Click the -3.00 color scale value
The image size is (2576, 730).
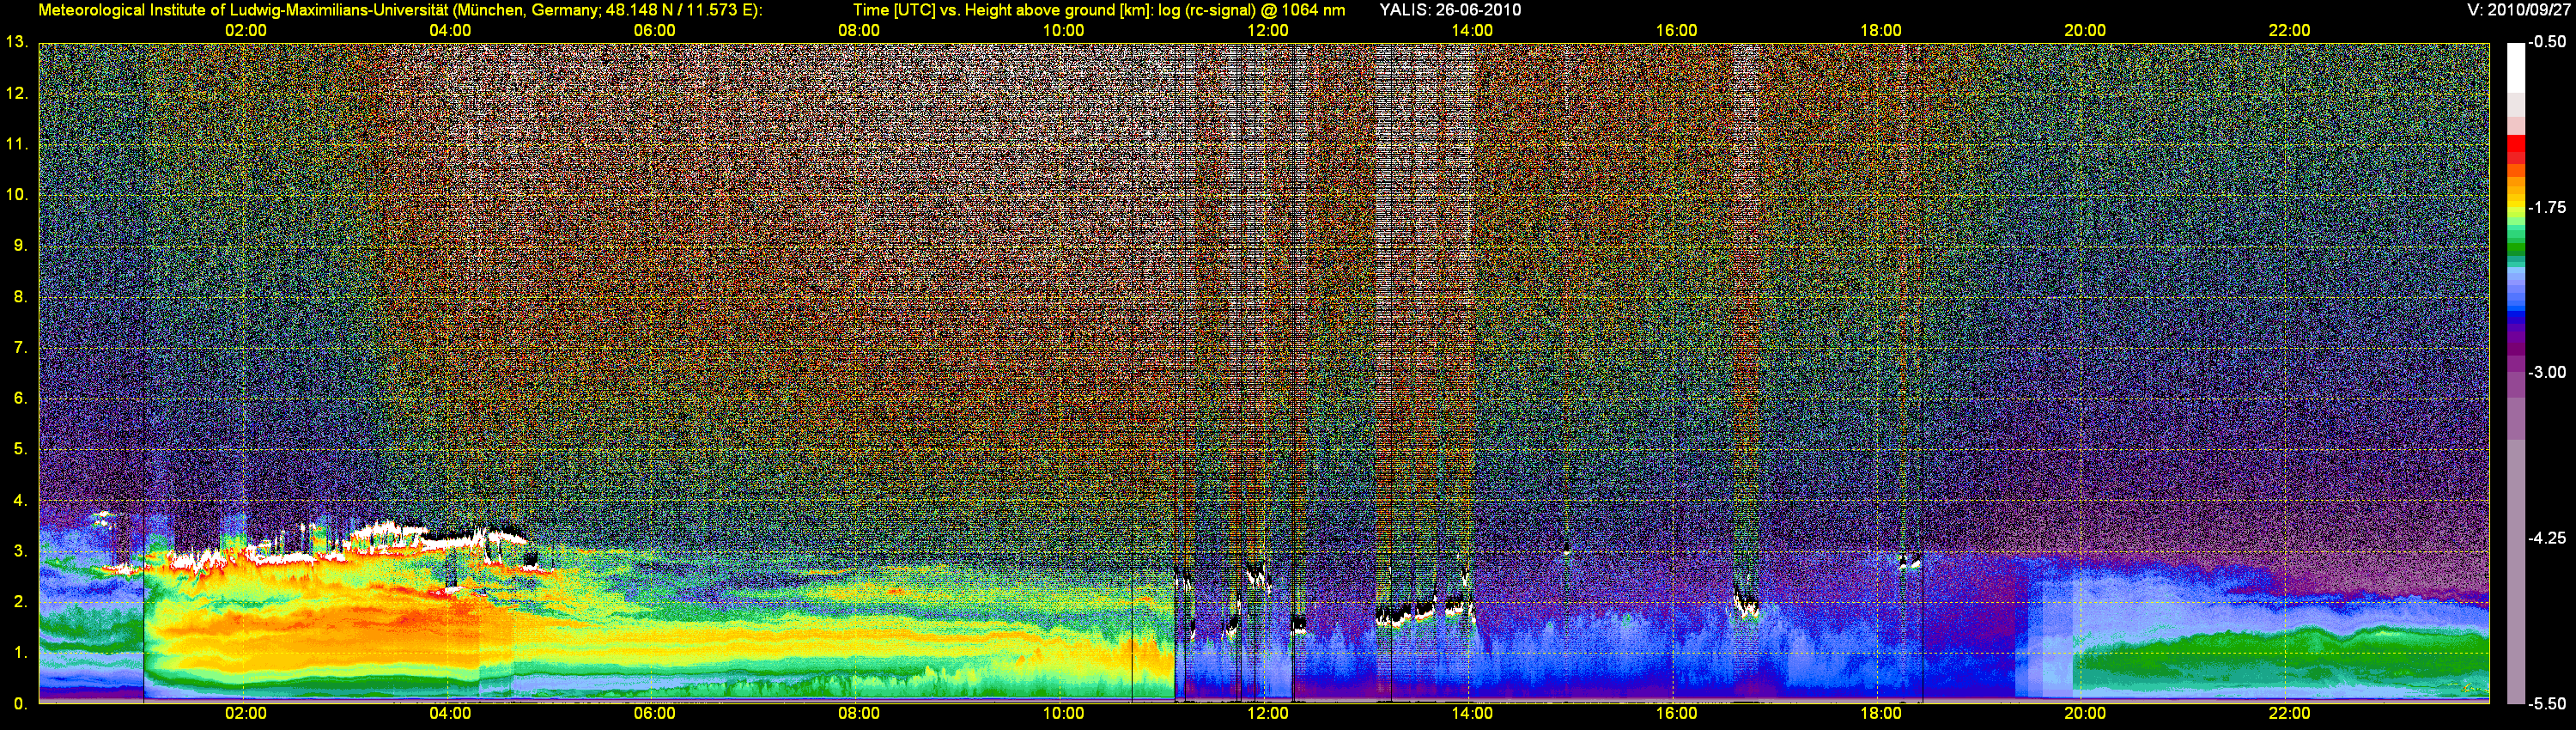(x=2548, y=372)
